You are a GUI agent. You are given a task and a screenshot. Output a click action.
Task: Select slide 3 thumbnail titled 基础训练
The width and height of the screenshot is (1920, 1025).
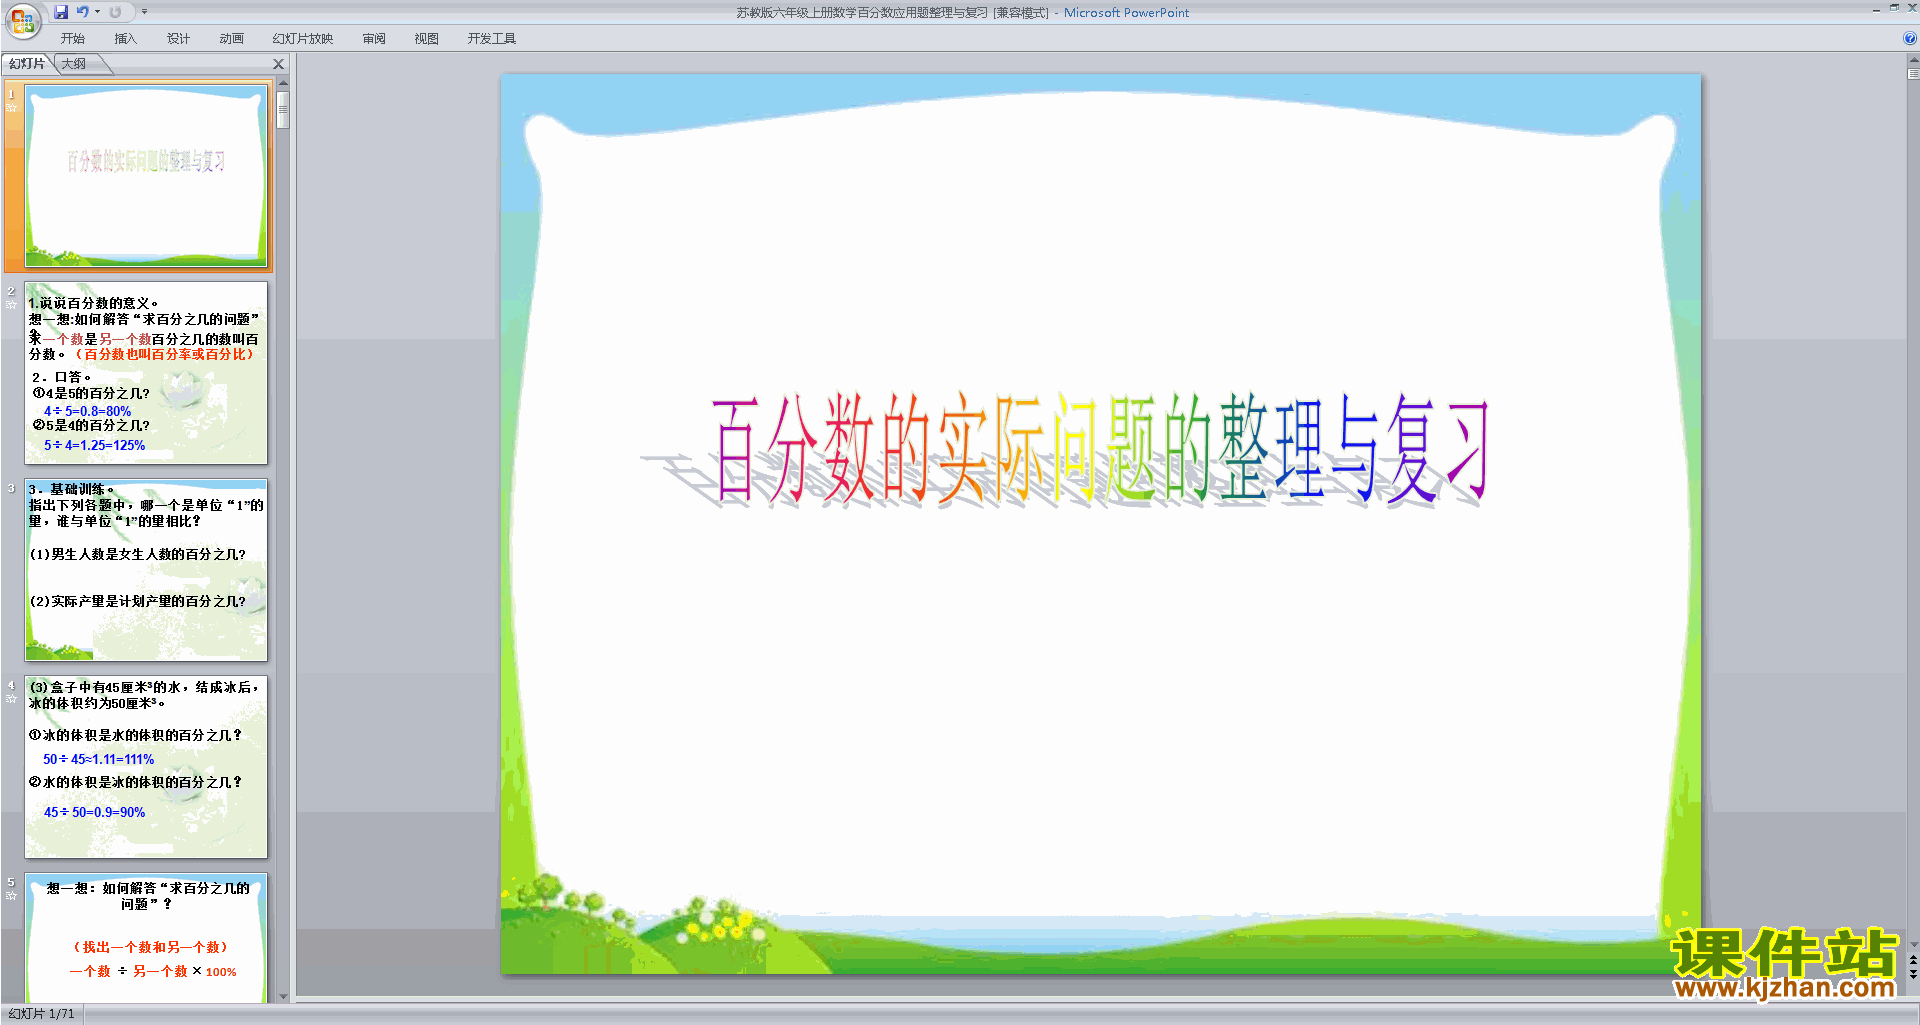point(146,570)
